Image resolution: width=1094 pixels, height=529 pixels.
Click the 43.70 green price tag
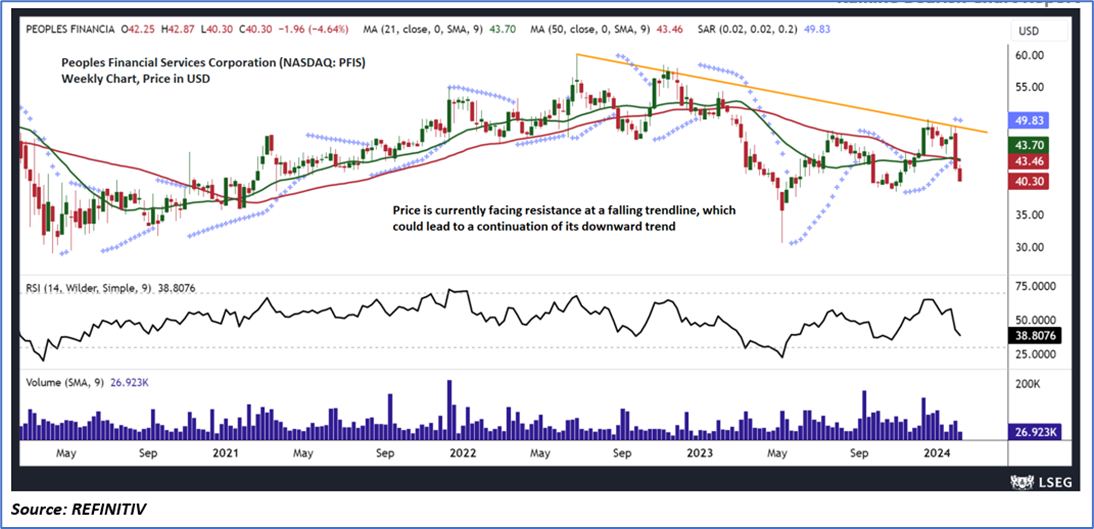1031,146
